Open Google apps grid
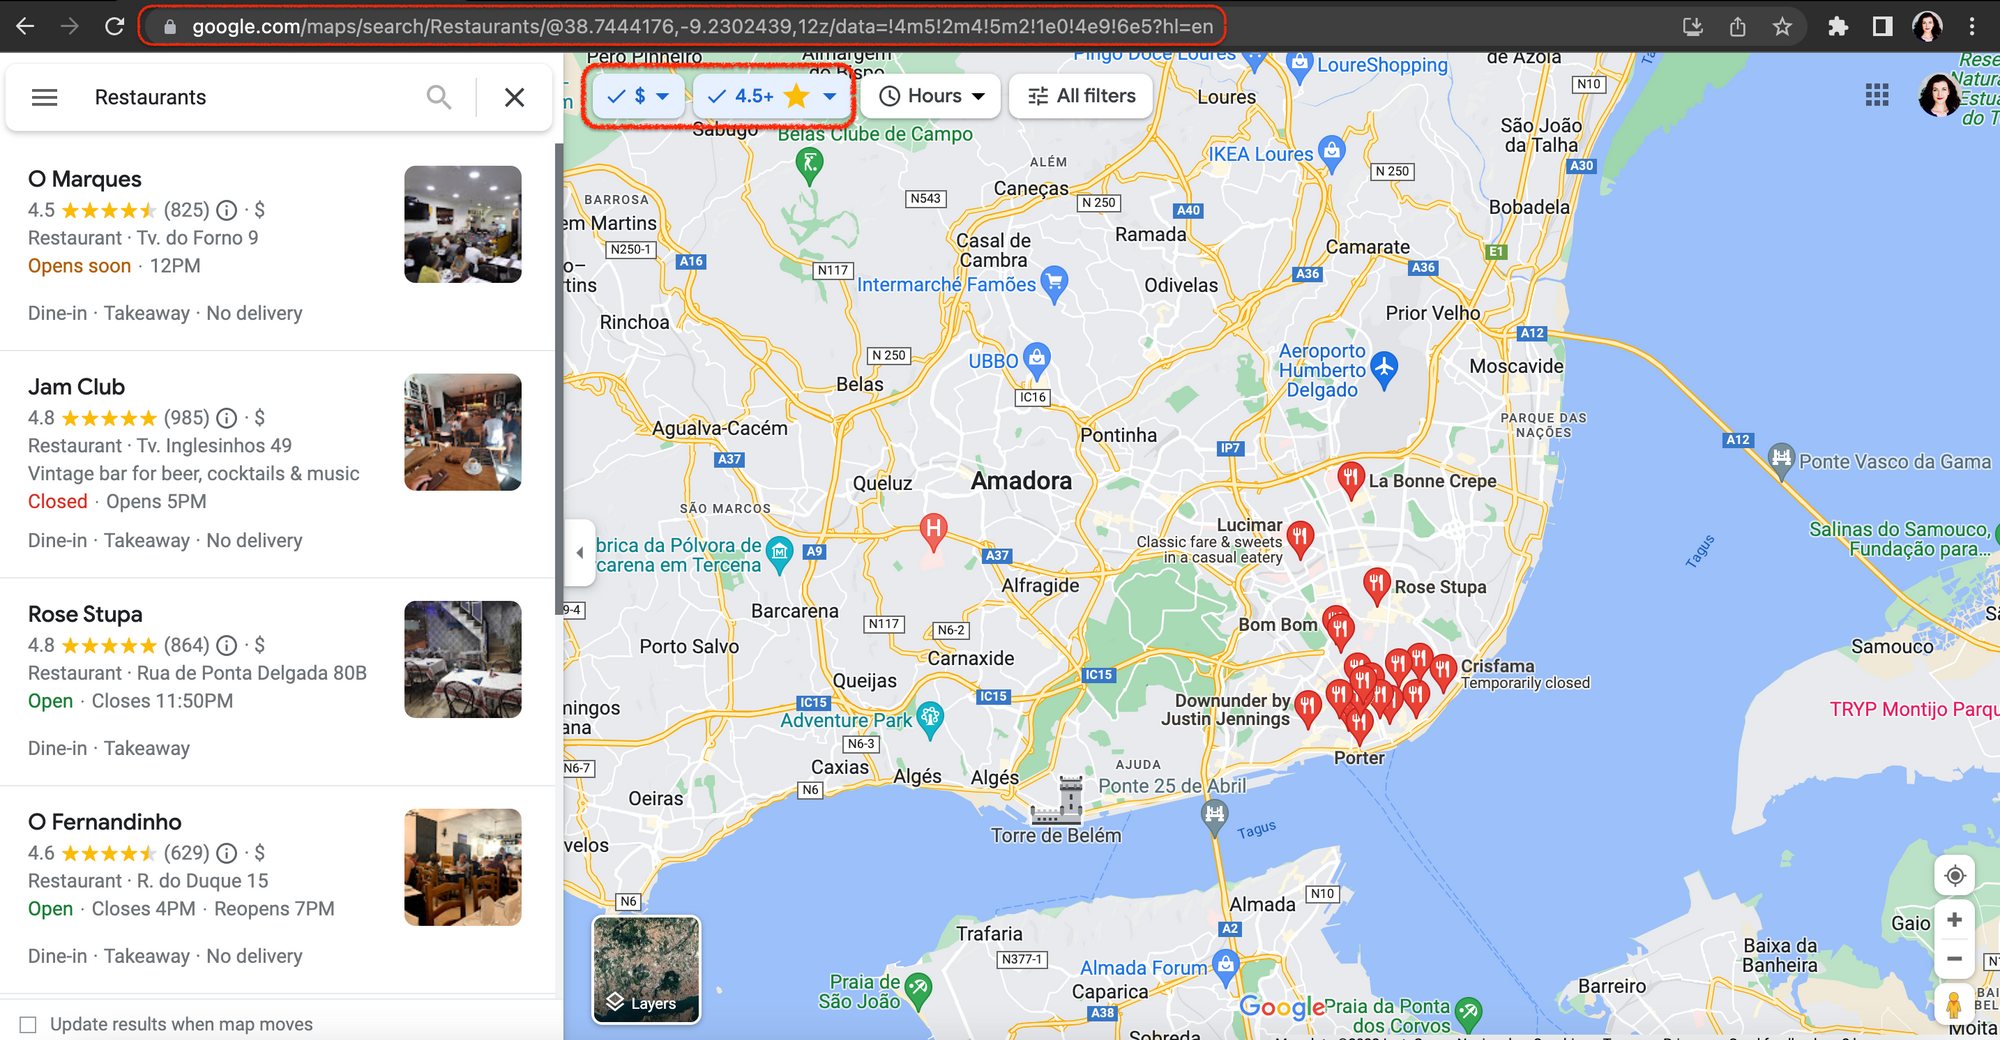Screen dimensions: 2000x1040 pyautogui.click(x=1877, y=95)
